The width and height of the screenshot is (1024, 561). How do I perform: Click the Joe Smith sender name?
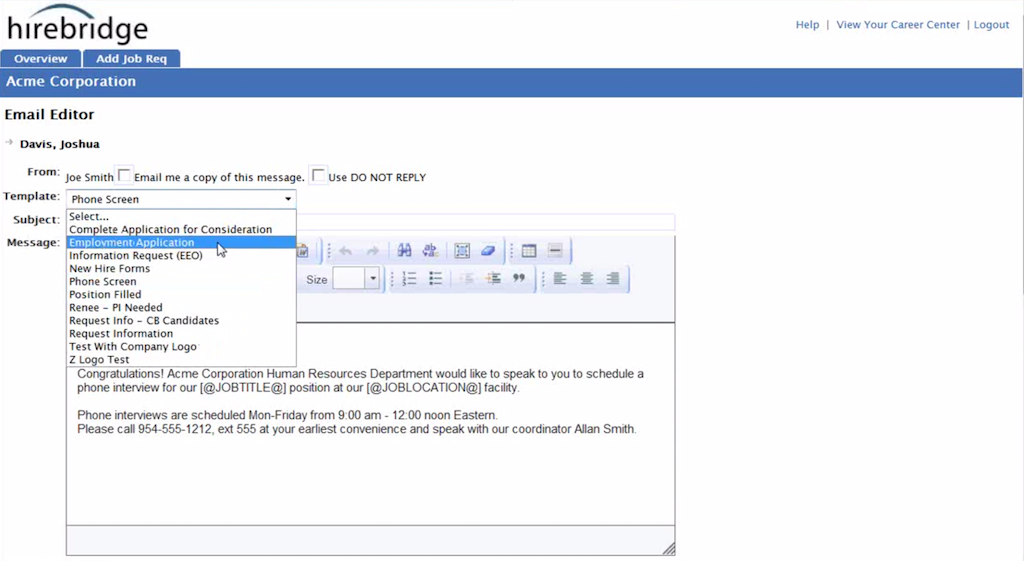coord(89,177)
